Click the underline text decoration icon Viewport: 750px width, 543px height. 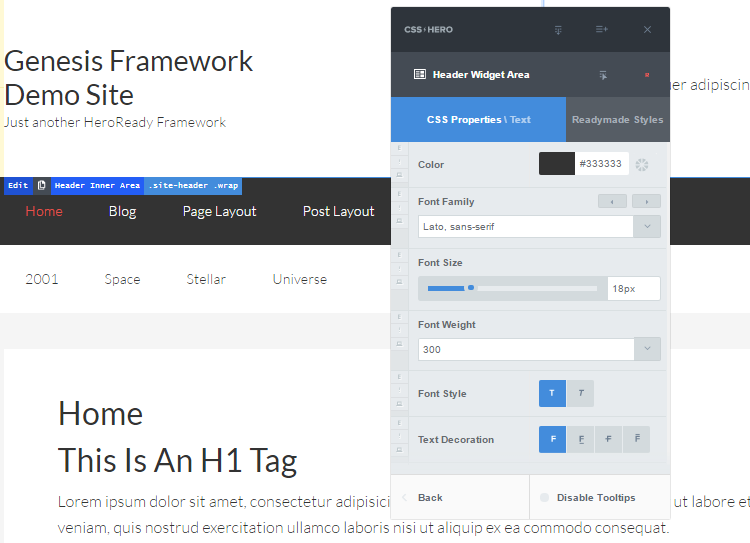point(580,440)
